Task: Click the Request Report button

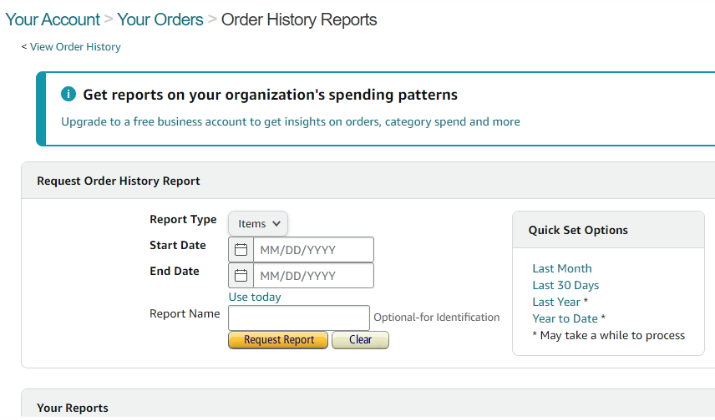Action: coord(278,340)
